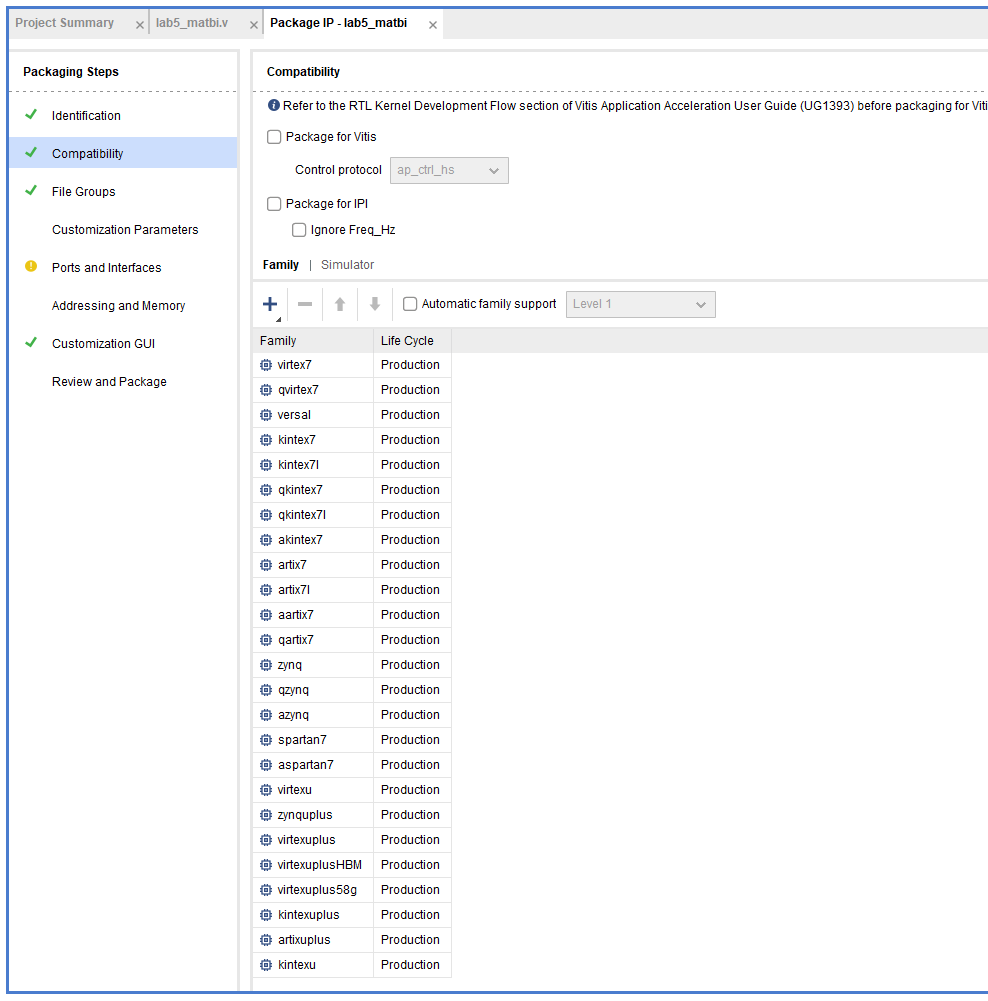This screenshot has height=1001, width=988.
Task: Switch to the lab5_matbi.v tab
Action: (x=191, y=23)
